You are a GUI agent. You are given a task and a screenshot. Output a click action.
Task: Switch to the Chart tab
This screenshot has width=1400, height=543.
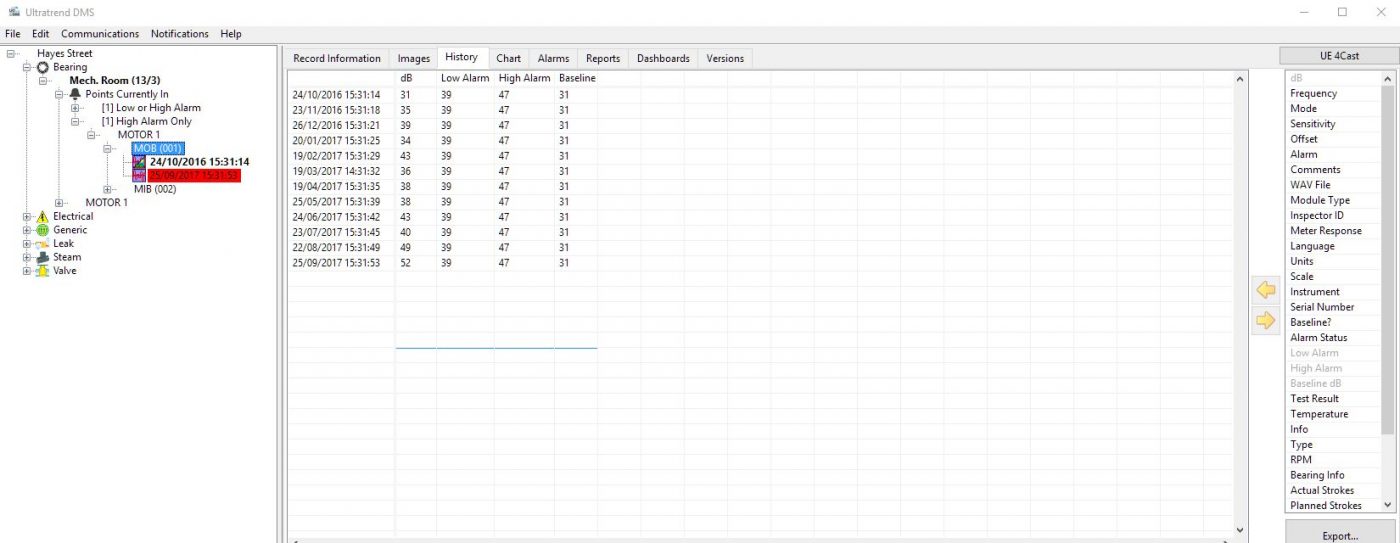coord(508,58)
